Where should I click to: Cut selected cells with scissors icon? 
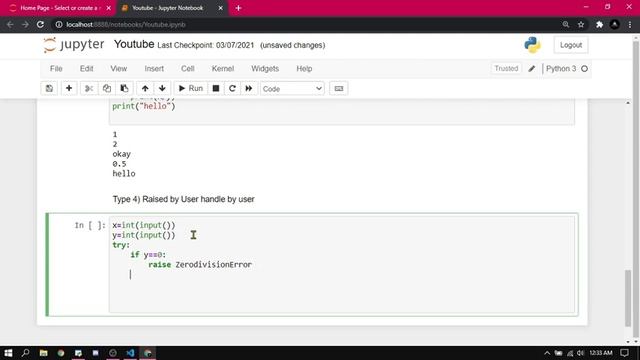pos(89,89)
